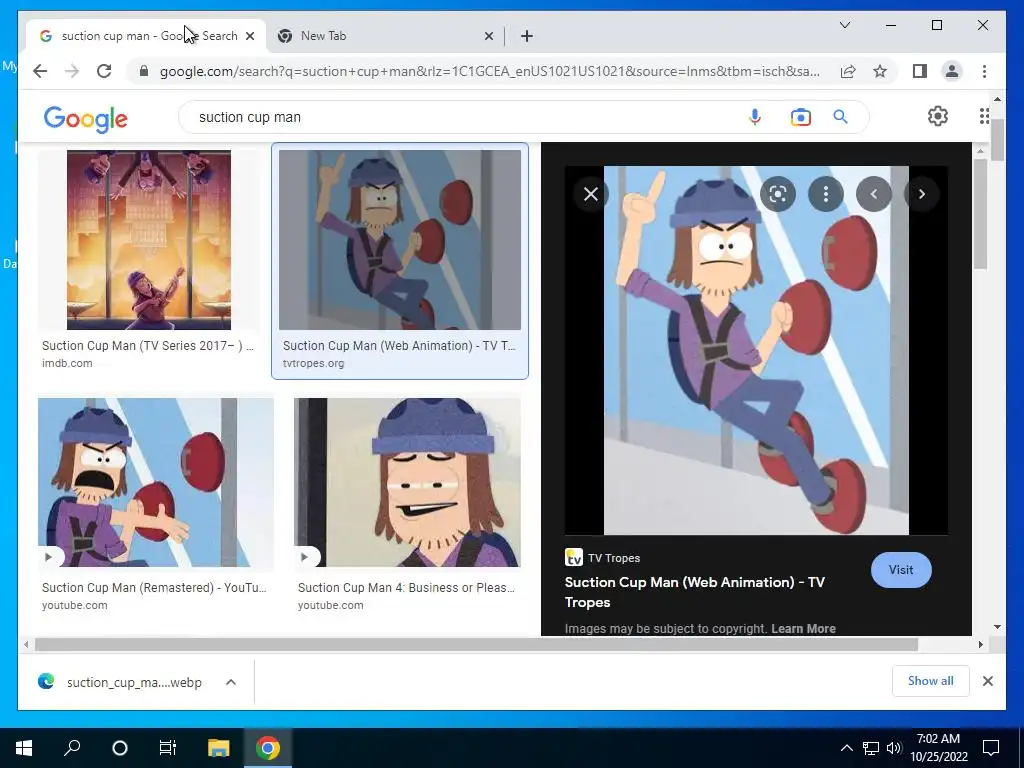Open the notification center icon
Viewport: 1024px width, 768px height.
tap(991, 748)
